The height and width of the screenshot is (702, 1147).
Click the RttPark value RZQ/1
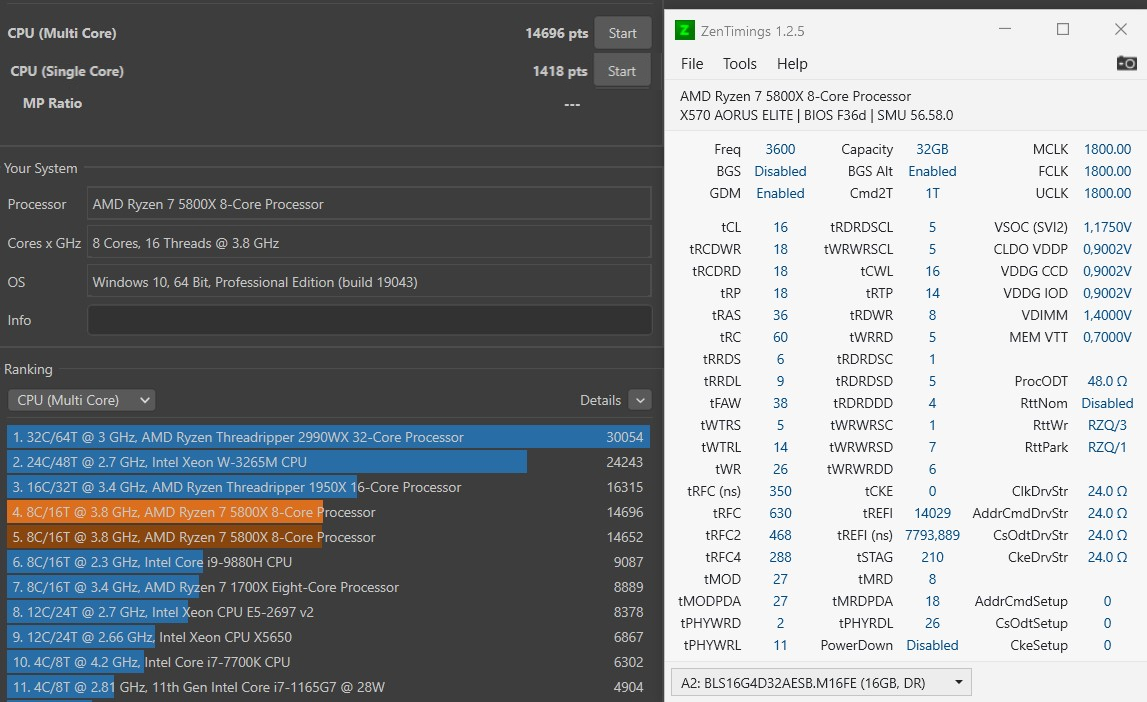tap(1107, 447)
